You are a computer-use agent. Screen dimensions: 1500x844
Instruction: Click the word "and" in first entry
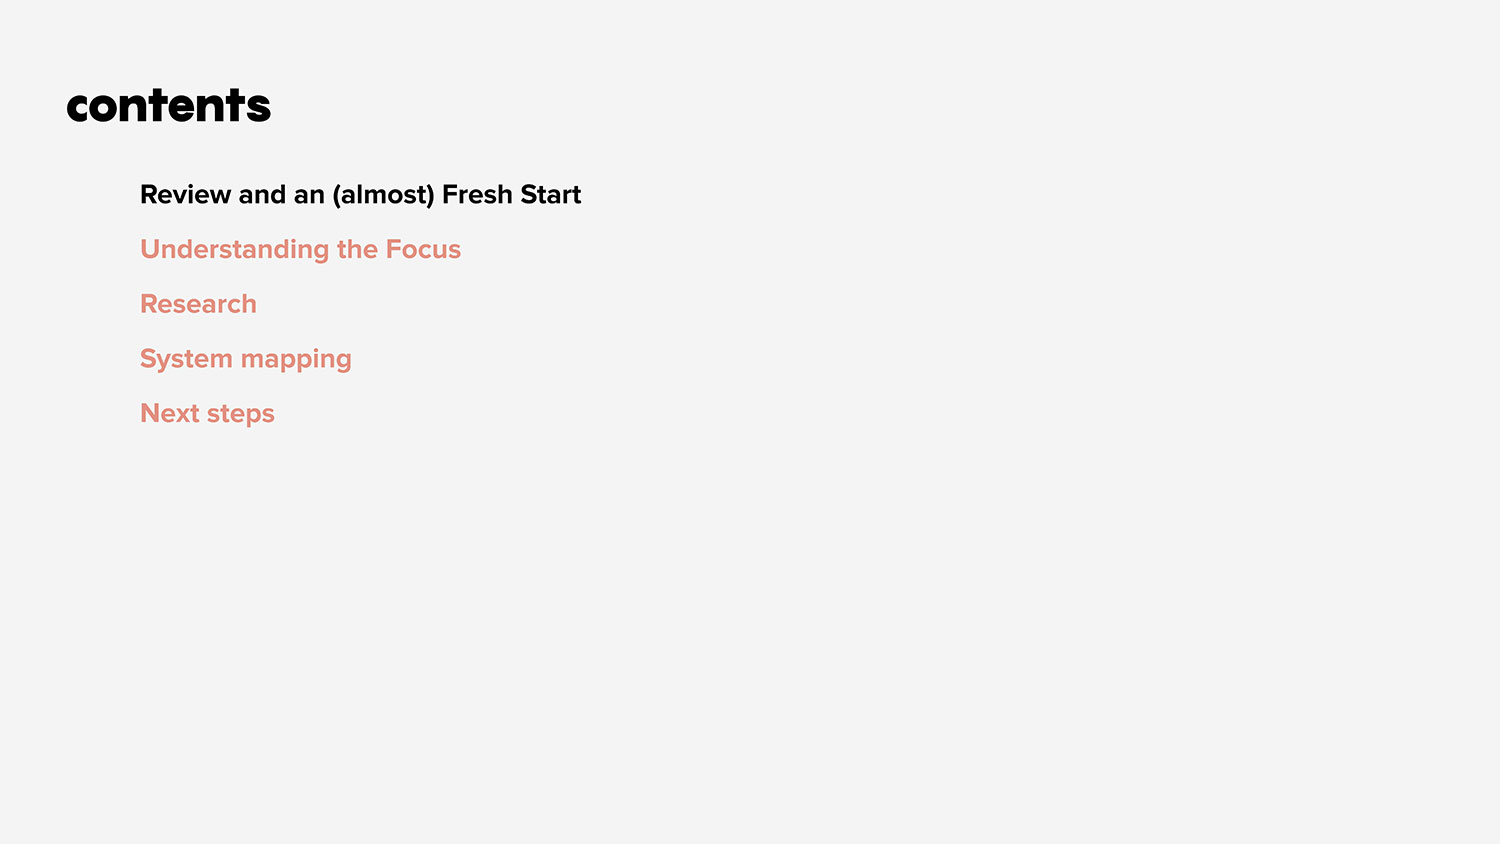pos(262,195)
